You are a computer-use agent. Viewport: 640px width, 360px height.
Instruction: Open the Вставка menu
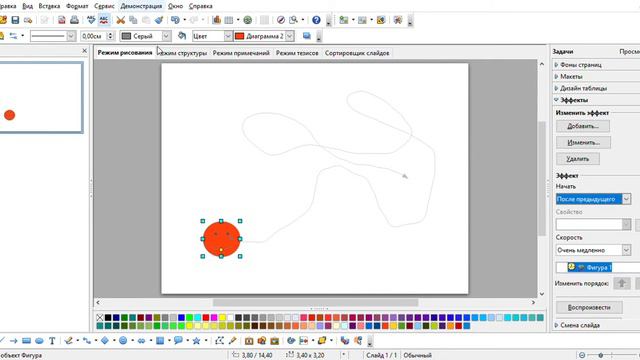[49, 6]
